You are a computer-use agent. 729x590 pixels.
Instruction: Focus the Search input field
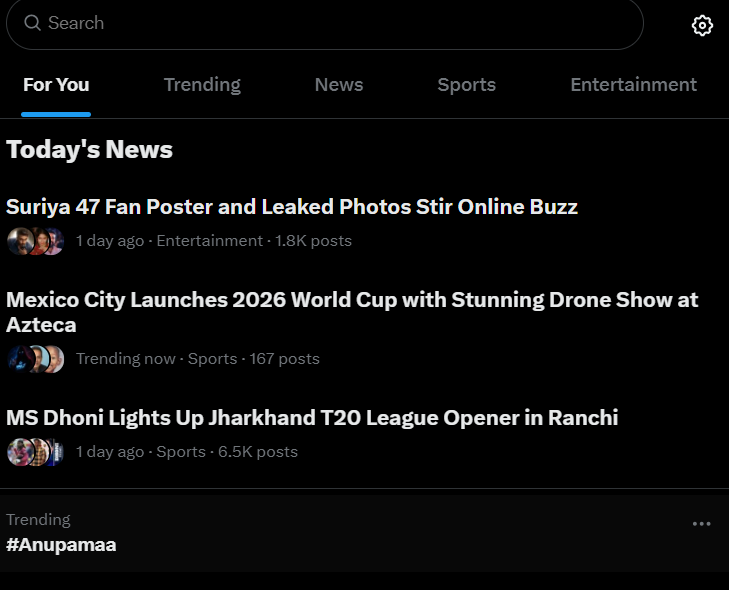[x=325, y=23]
